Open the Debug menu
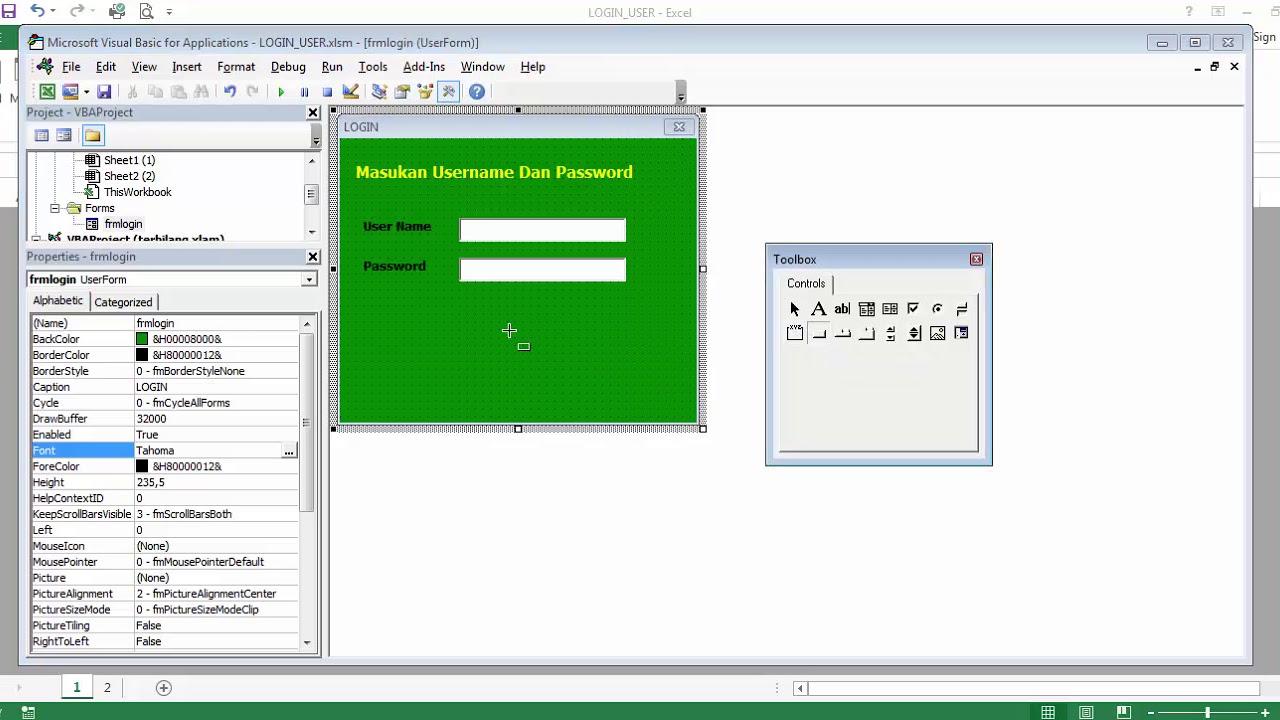The height and width of the screenshot is (720, 1280). click(288, 67)
